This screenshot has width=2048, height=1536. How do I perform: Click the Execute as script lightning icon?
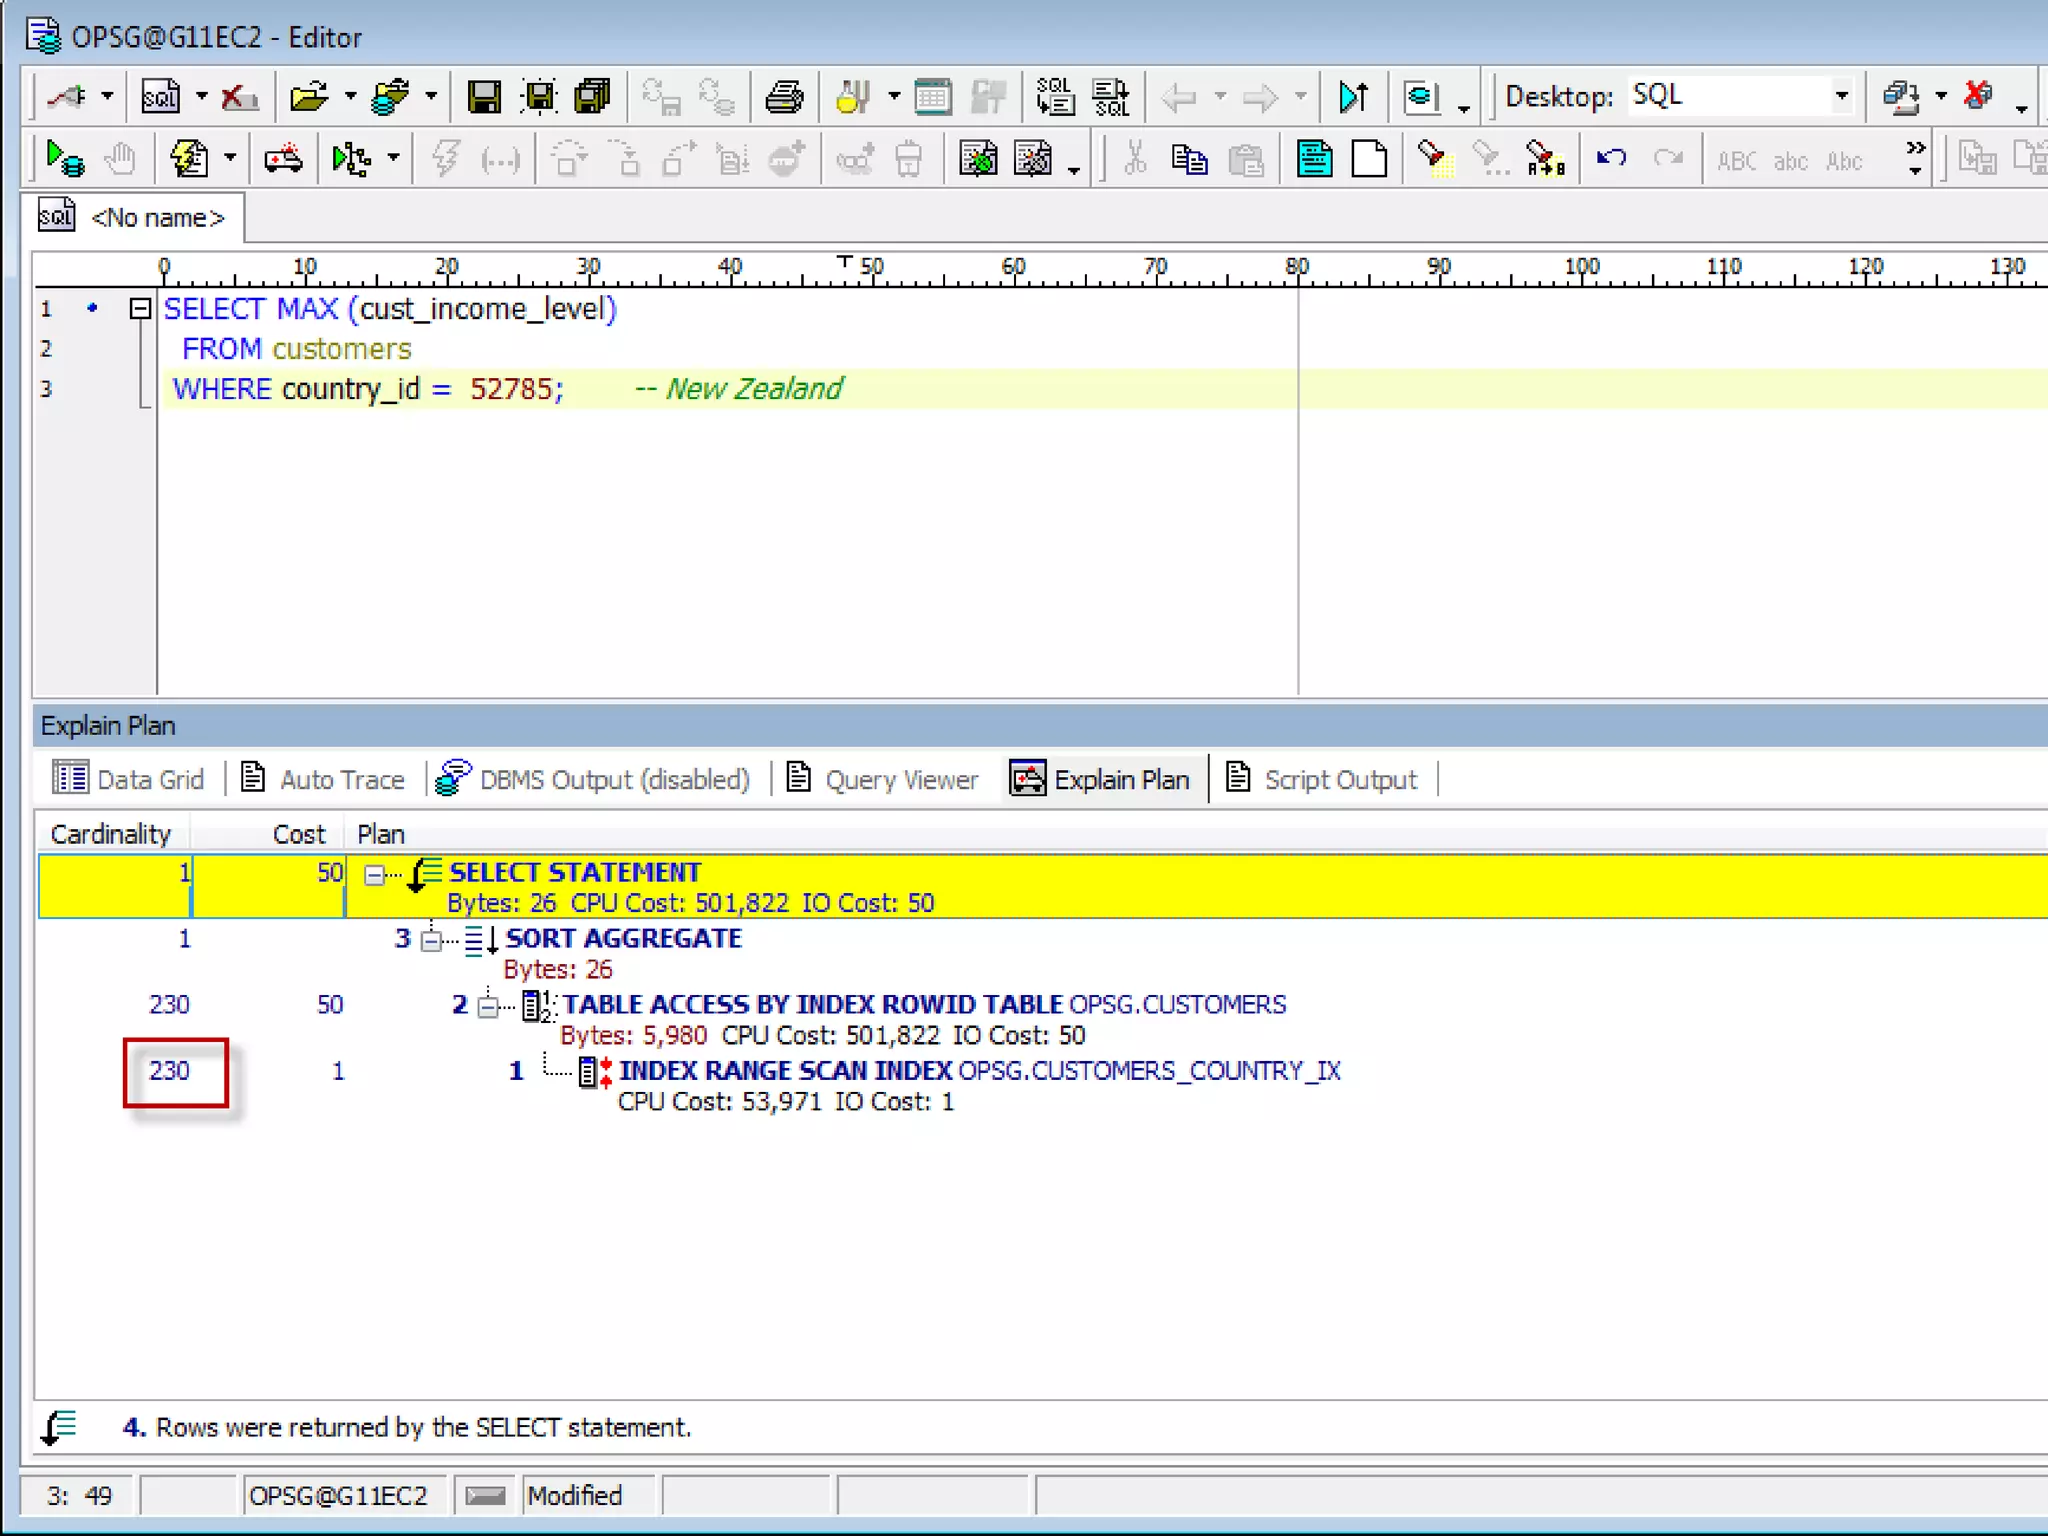pos(189,159)
